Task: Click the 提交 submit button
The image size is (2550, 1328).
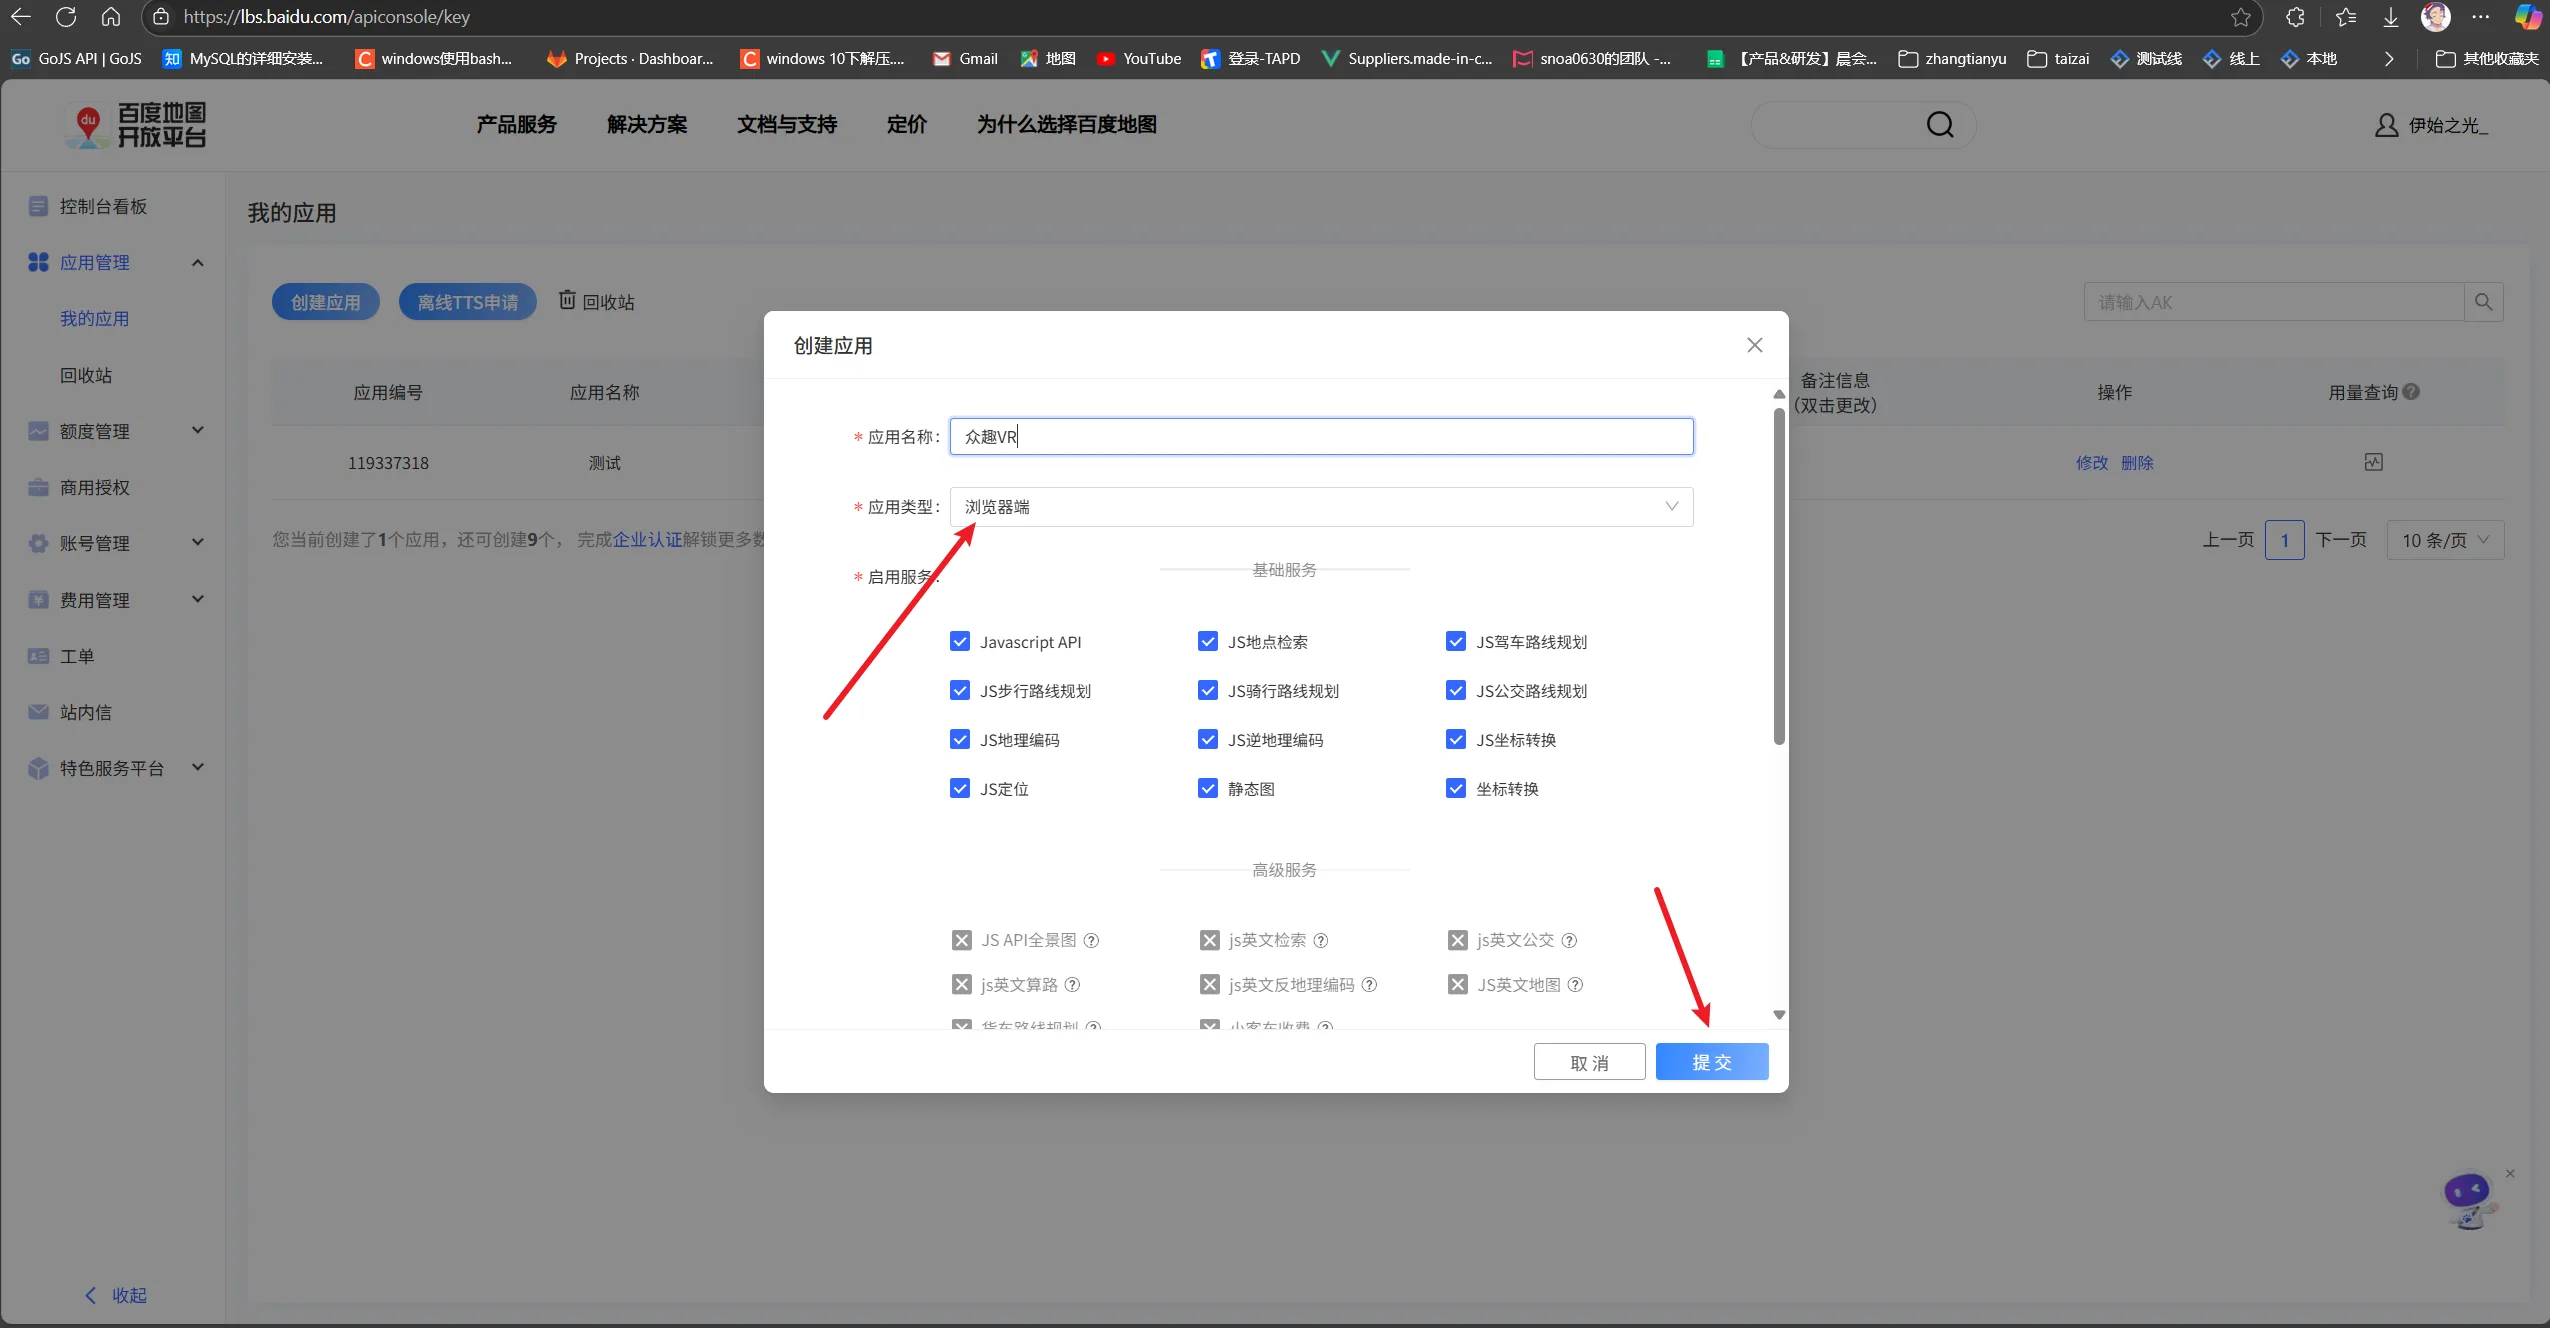Action: click(1712, 1062)
